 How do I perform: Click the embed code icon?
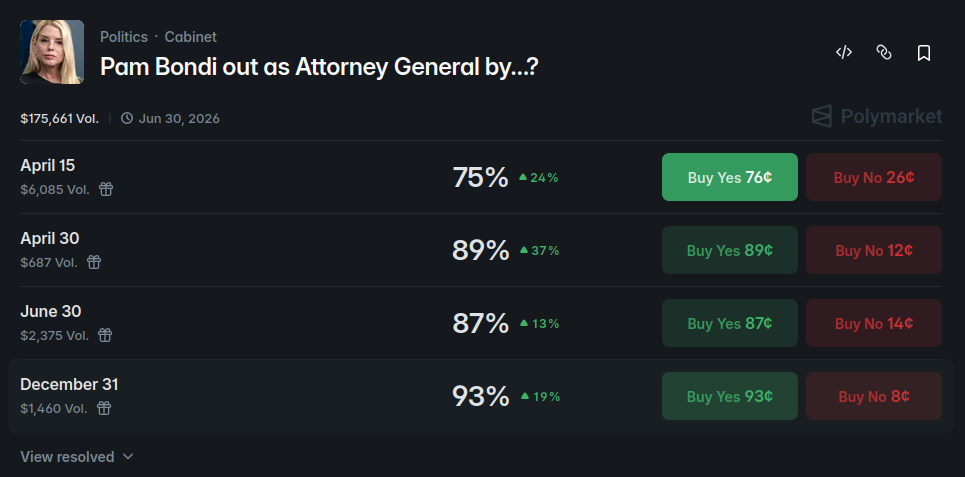point(844,53)
